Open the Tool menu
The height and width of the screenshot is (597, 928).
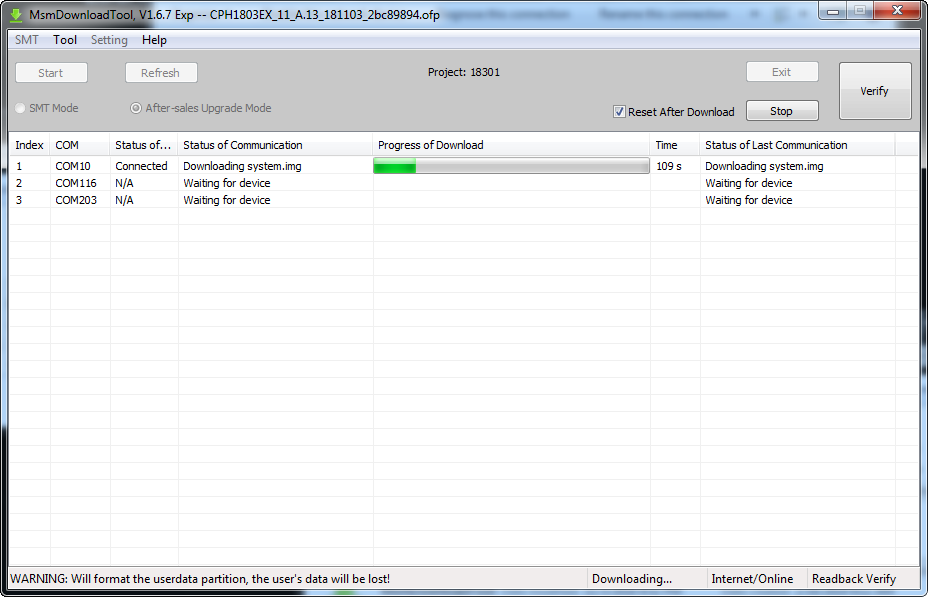tap(65, 40)
